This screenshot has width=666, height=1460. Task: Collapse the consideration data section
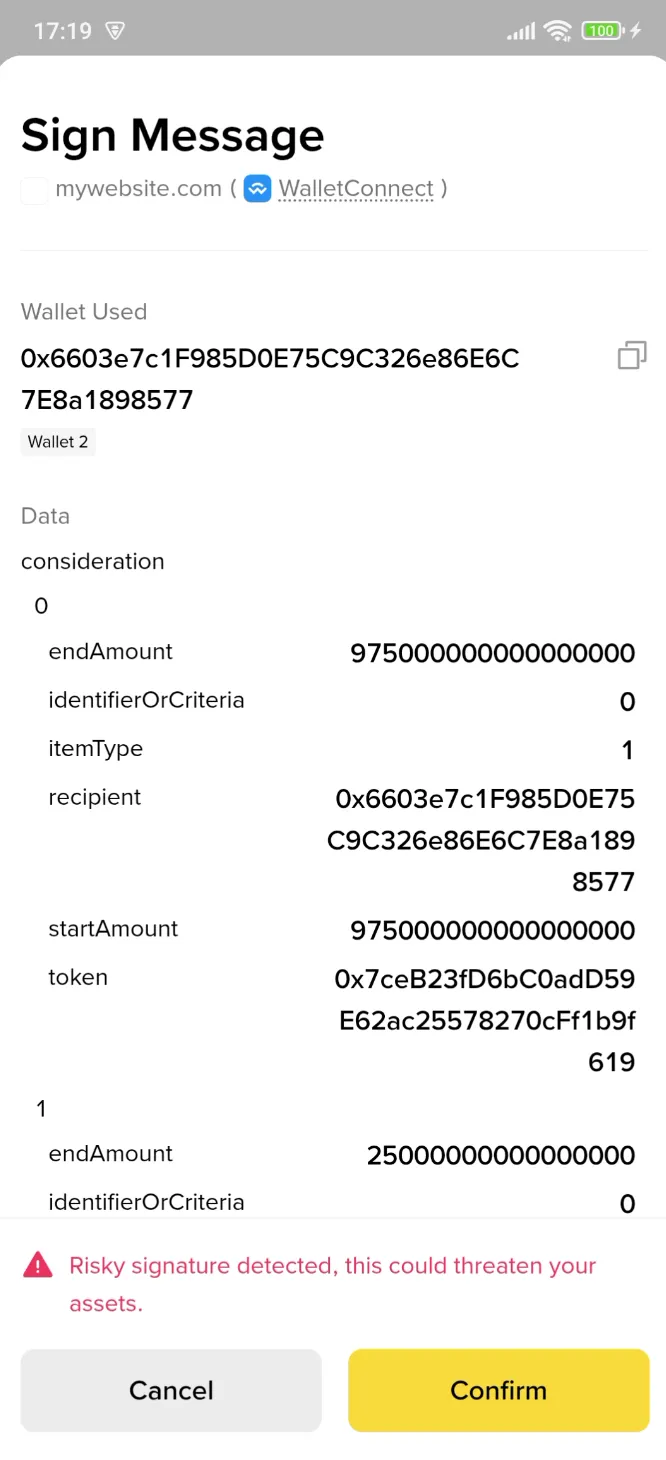click(92, 561)
